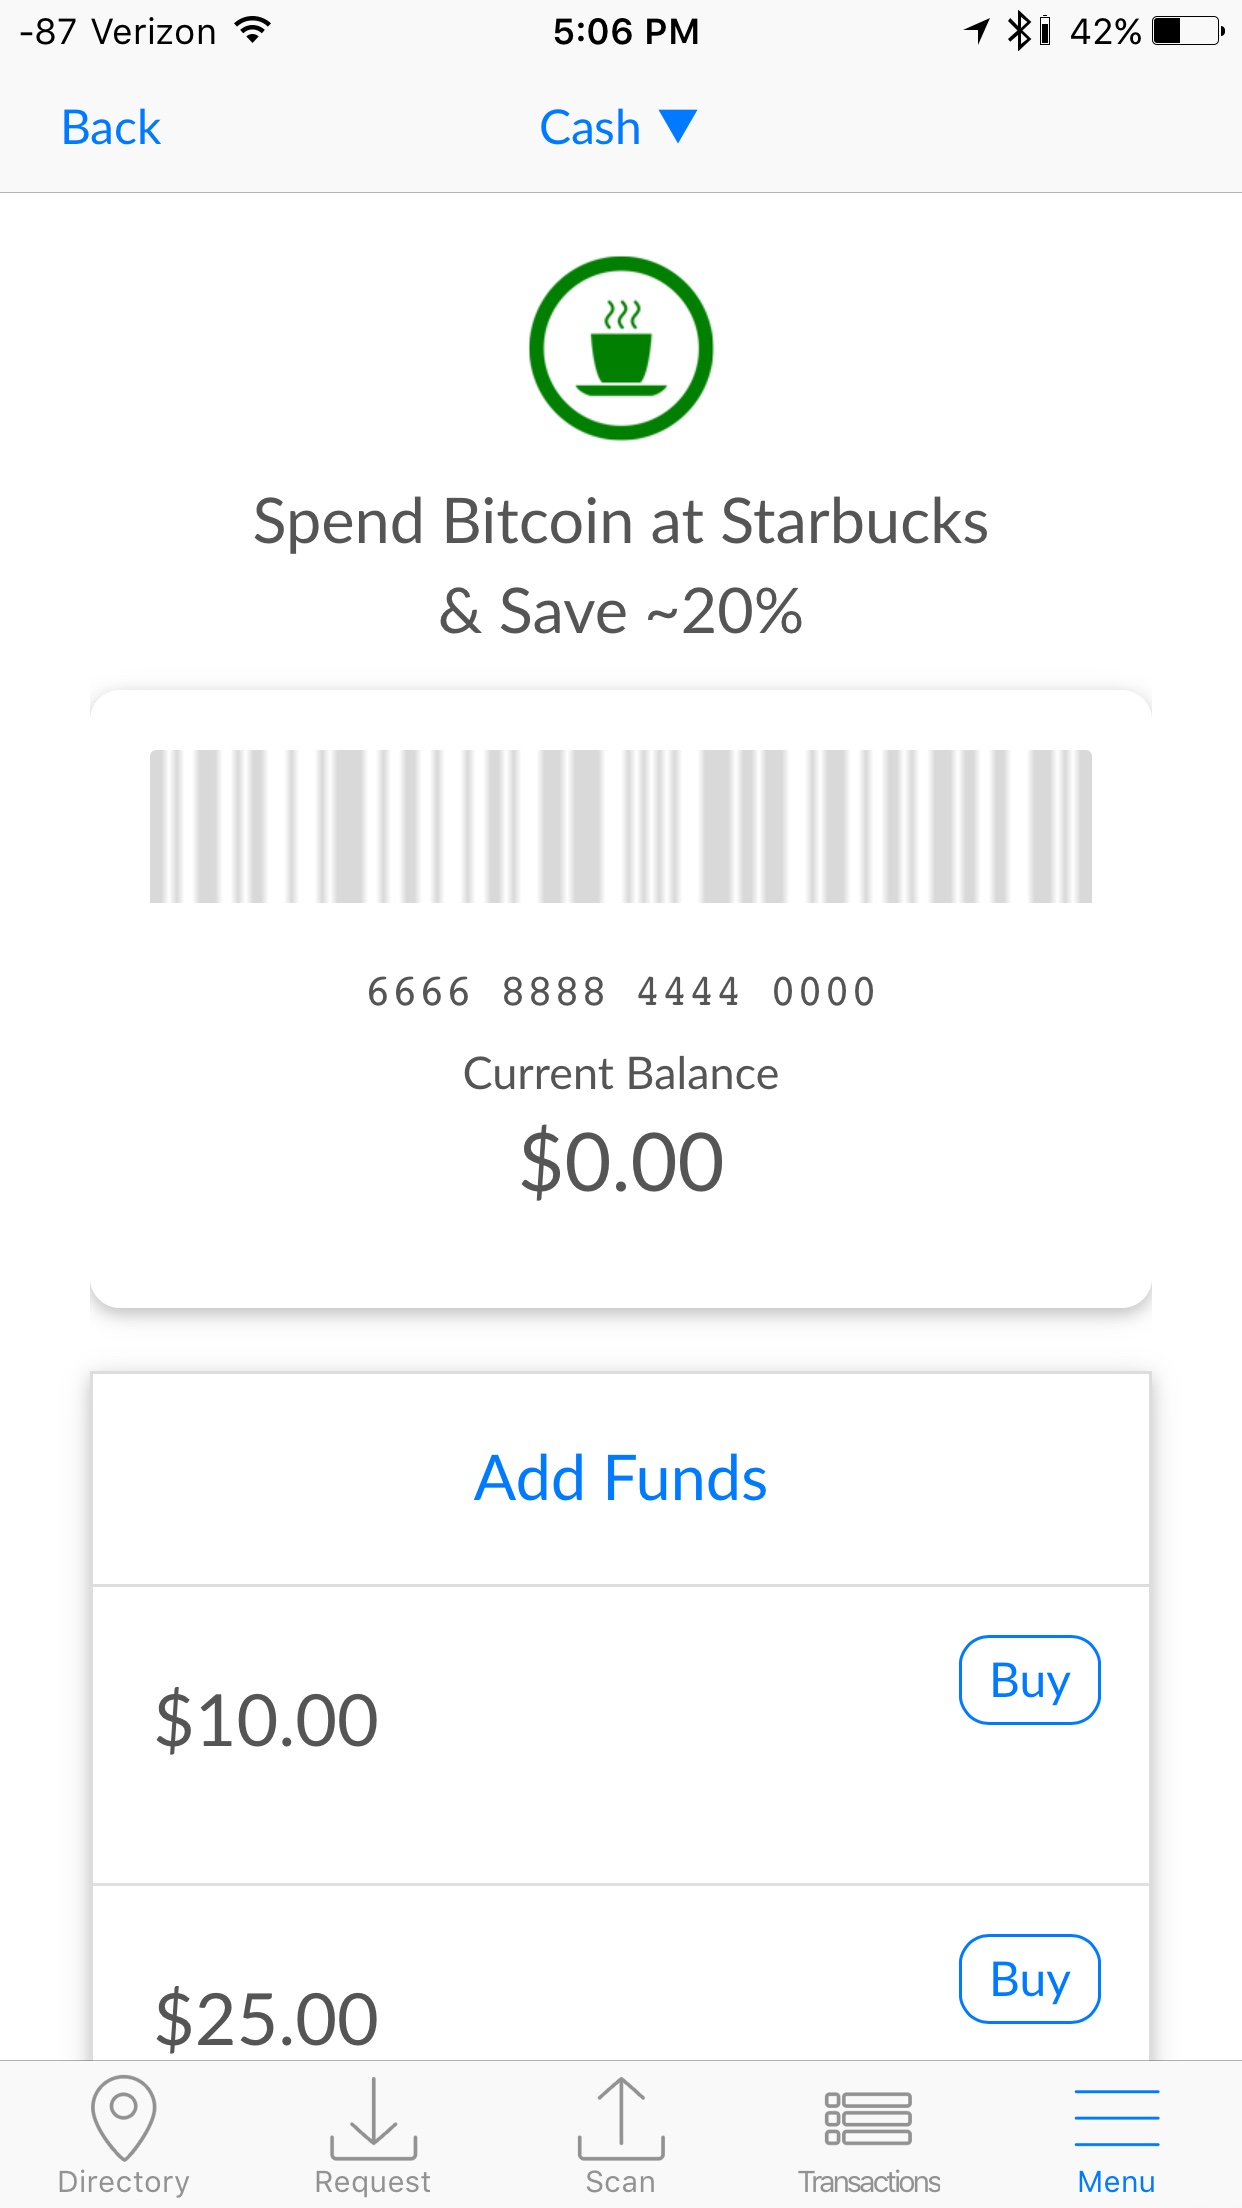The width and height of the screenshot is (1242, 2208).
Task: Tap the Add Funds header
Action: point(621,1478)
